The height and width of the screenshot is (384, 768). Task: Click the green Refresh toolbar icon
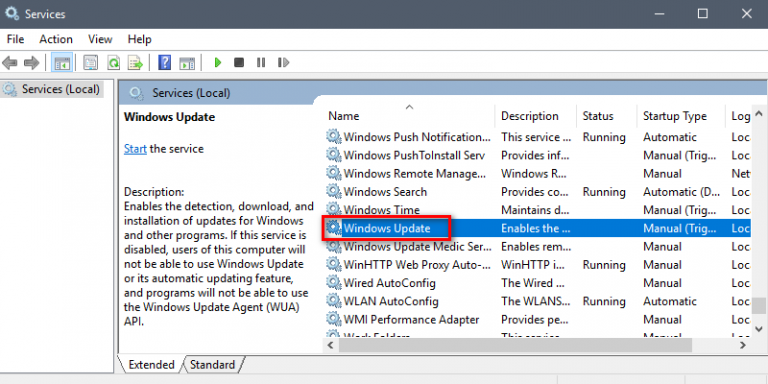pos(114,63)
